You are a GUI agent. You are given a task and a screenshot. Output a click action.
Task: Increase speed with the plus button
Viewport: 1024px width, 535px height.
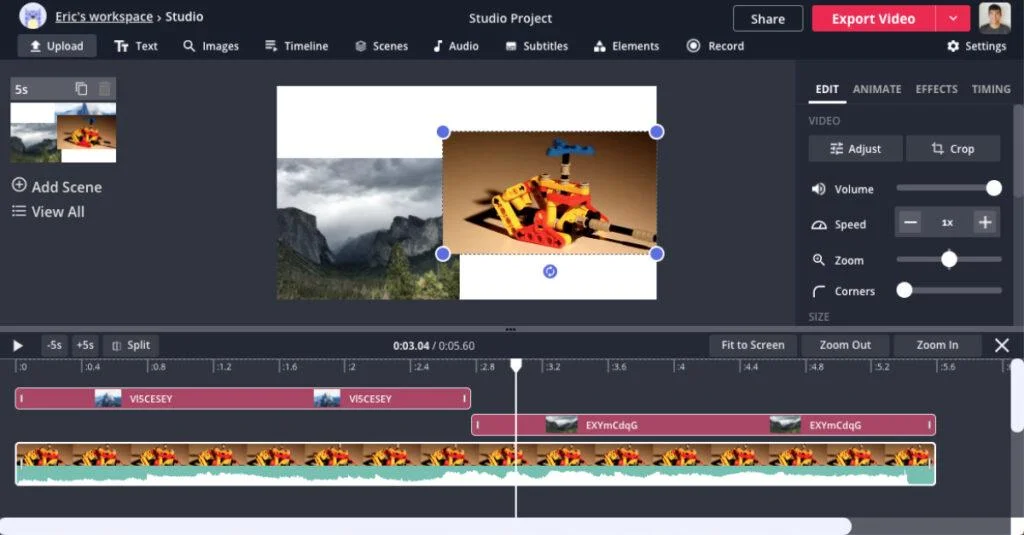pyautogui.click(x=985, y=223)
